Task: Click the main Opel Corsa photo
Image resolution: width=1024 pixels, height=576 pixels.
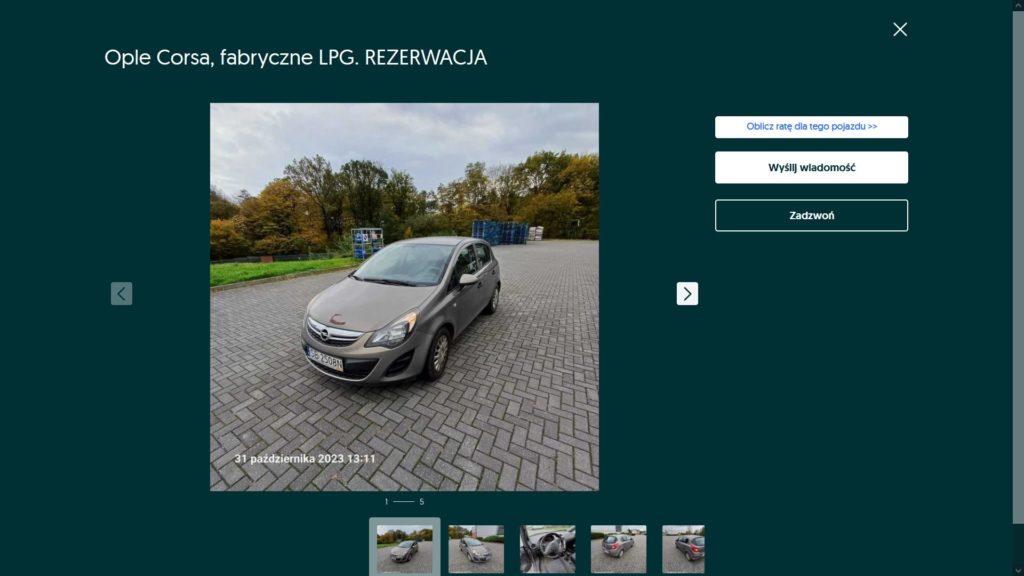Action: pyautogui.click(x=404, y=296)
